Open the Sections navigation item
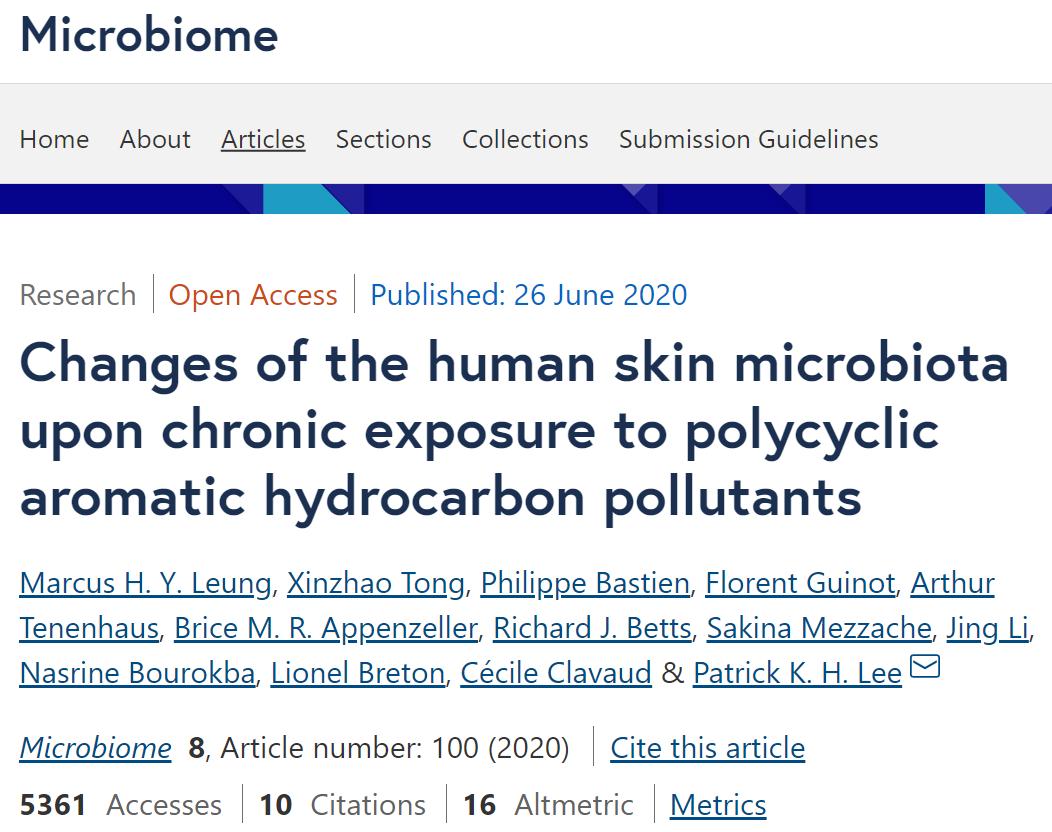1052x832 pixels. point(383,140)
